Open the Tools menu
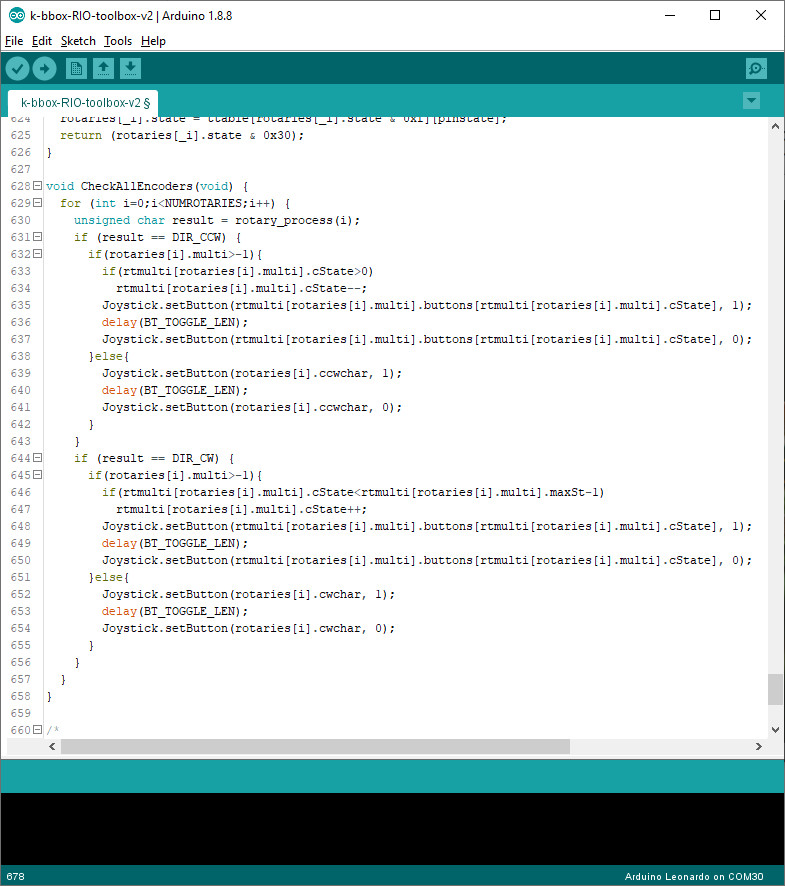The image size is (785, 886). pyautogui.click(x=118, y=41)
